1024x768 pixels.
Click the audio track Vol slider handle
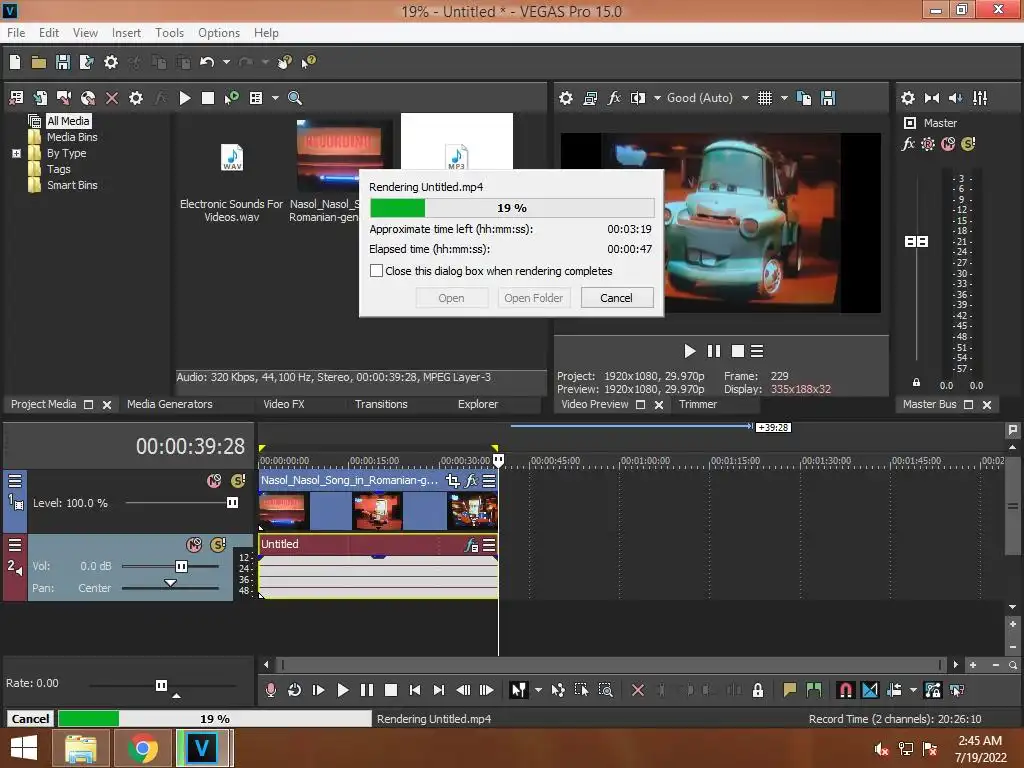(x=182, y=566)
